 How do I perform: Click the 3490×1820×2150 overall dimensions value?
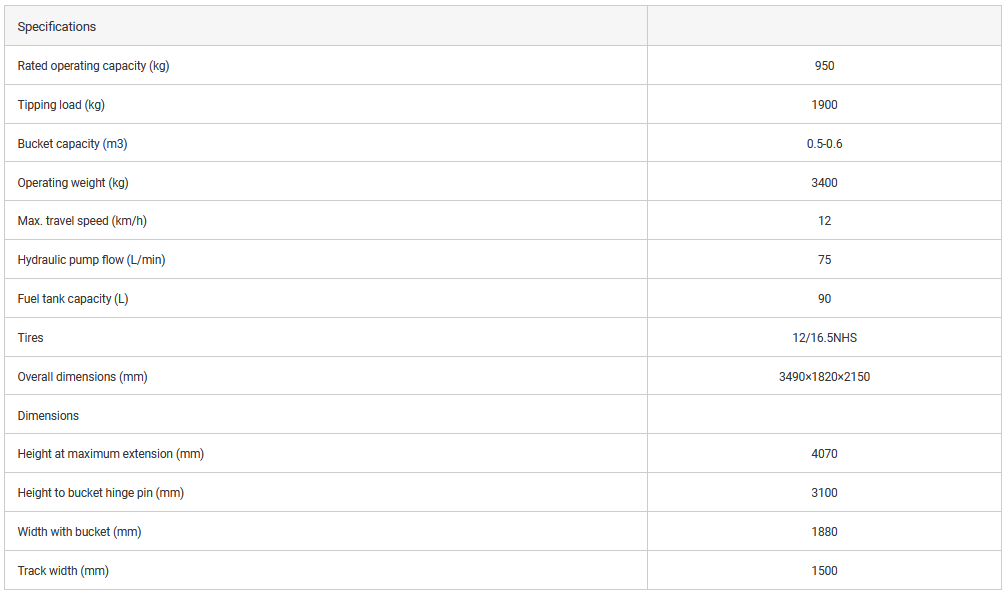[824, 377]
